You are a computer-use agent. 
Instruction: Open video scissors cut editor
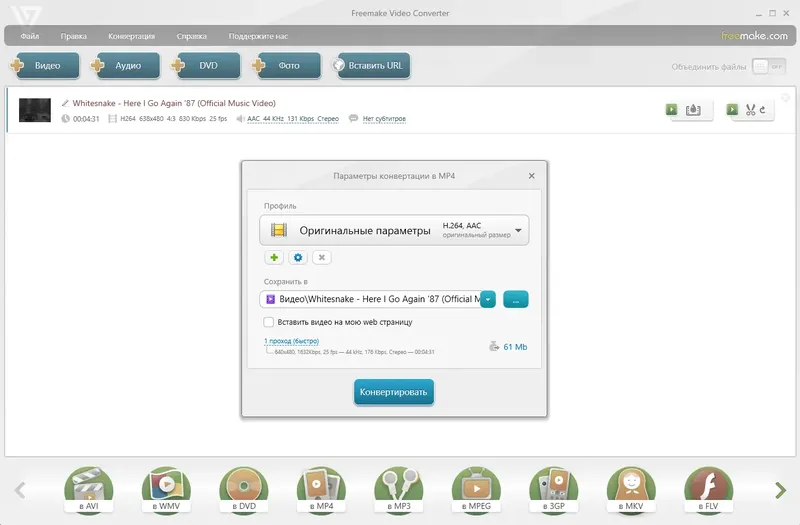(750, 110)
